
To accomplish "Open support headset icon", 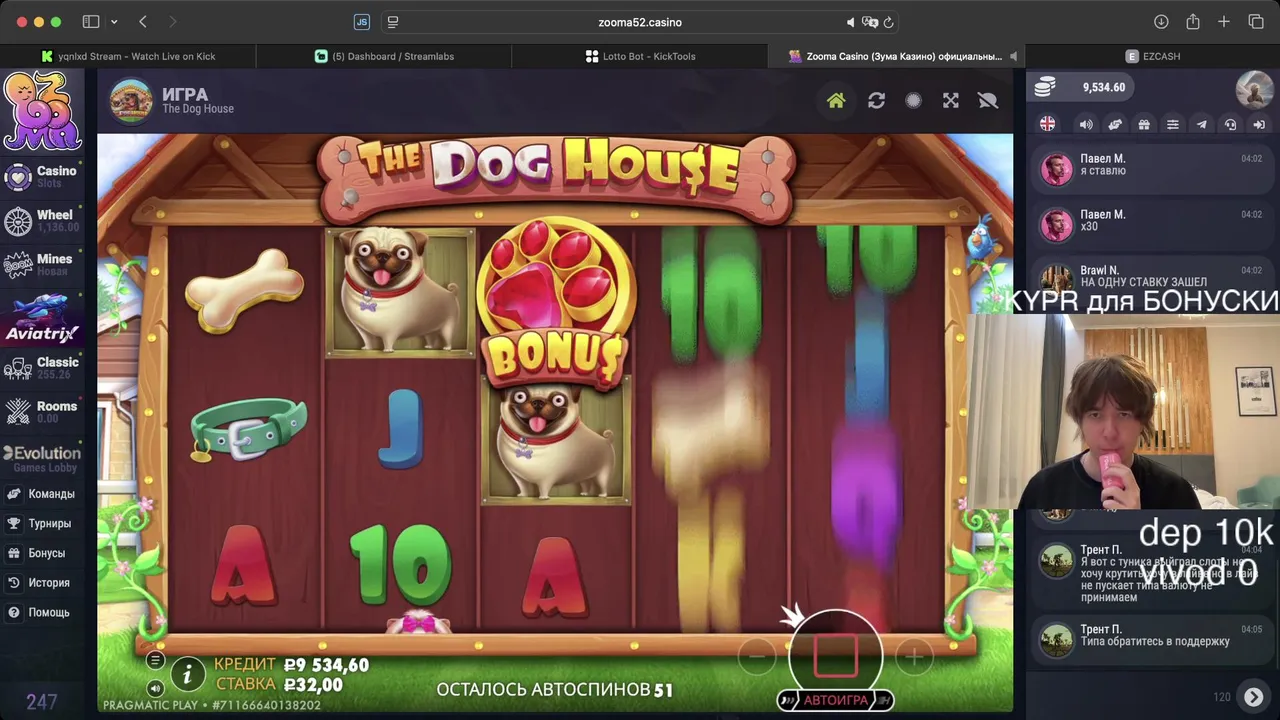I will click(1231, 124).
